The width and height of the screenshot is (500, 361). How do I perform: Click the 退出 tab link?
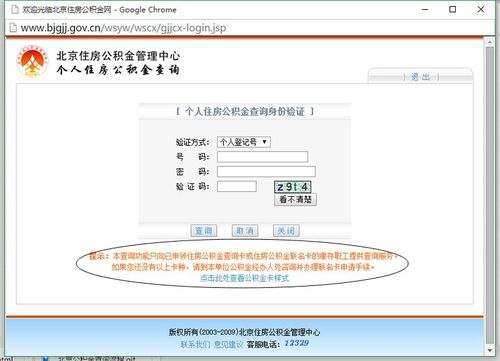click(420, 77)
